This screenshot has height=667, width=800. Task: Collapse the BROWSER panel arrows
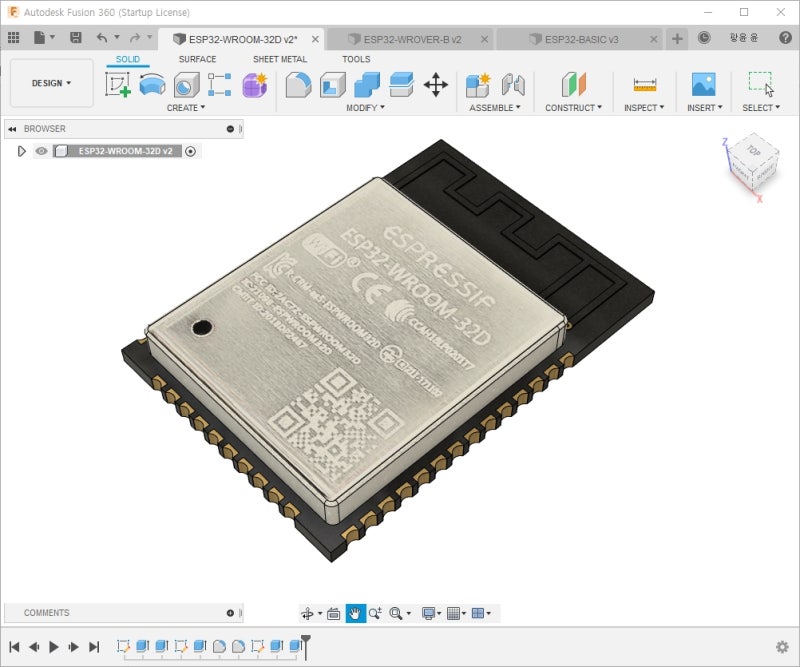tap(12, 129)
